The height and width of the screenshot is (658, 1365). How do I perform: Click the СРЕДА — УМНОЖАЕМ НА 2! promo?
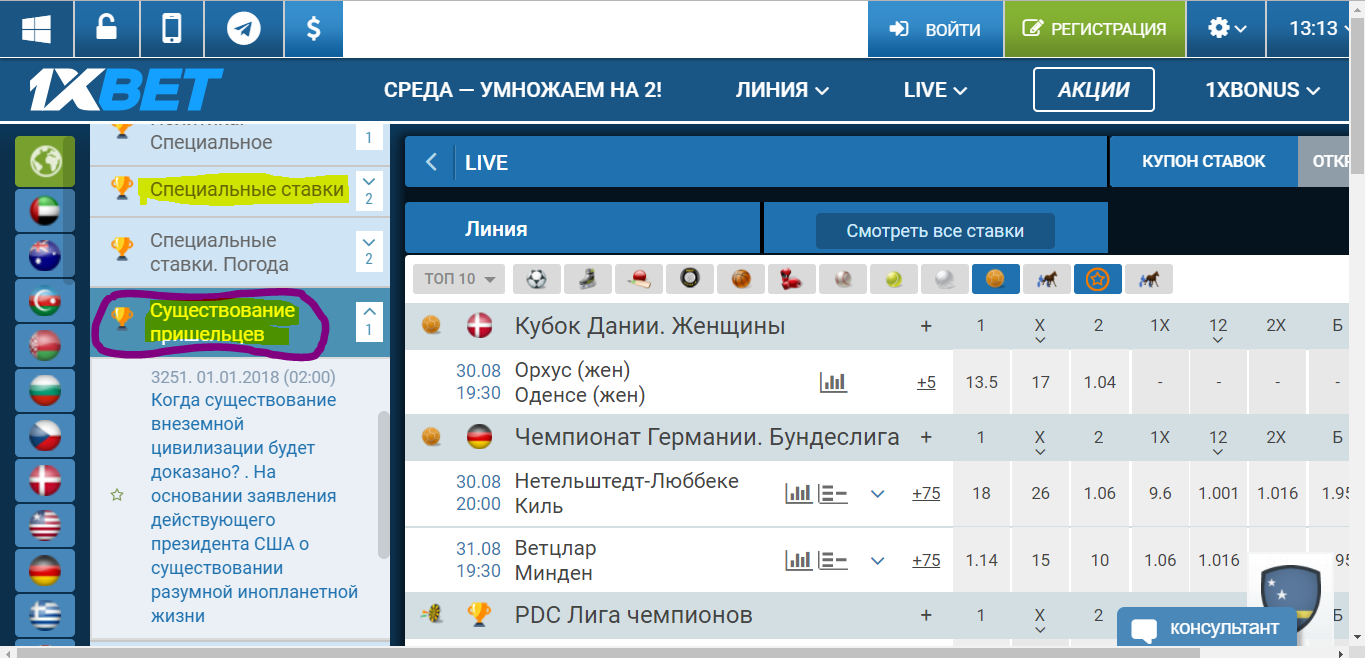[x=523, y=90]
